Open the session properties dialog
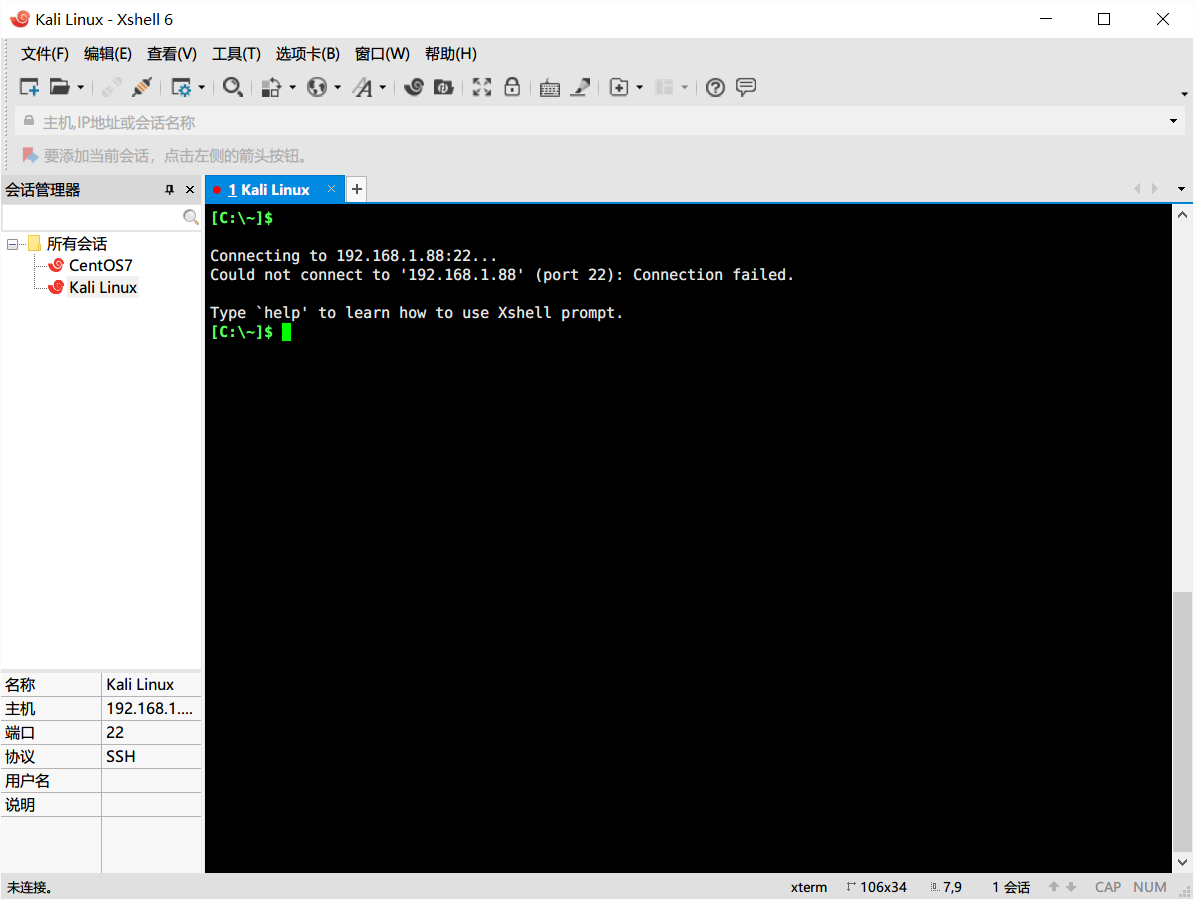Viewport: 1194px width, 900px height. [183, 87]
